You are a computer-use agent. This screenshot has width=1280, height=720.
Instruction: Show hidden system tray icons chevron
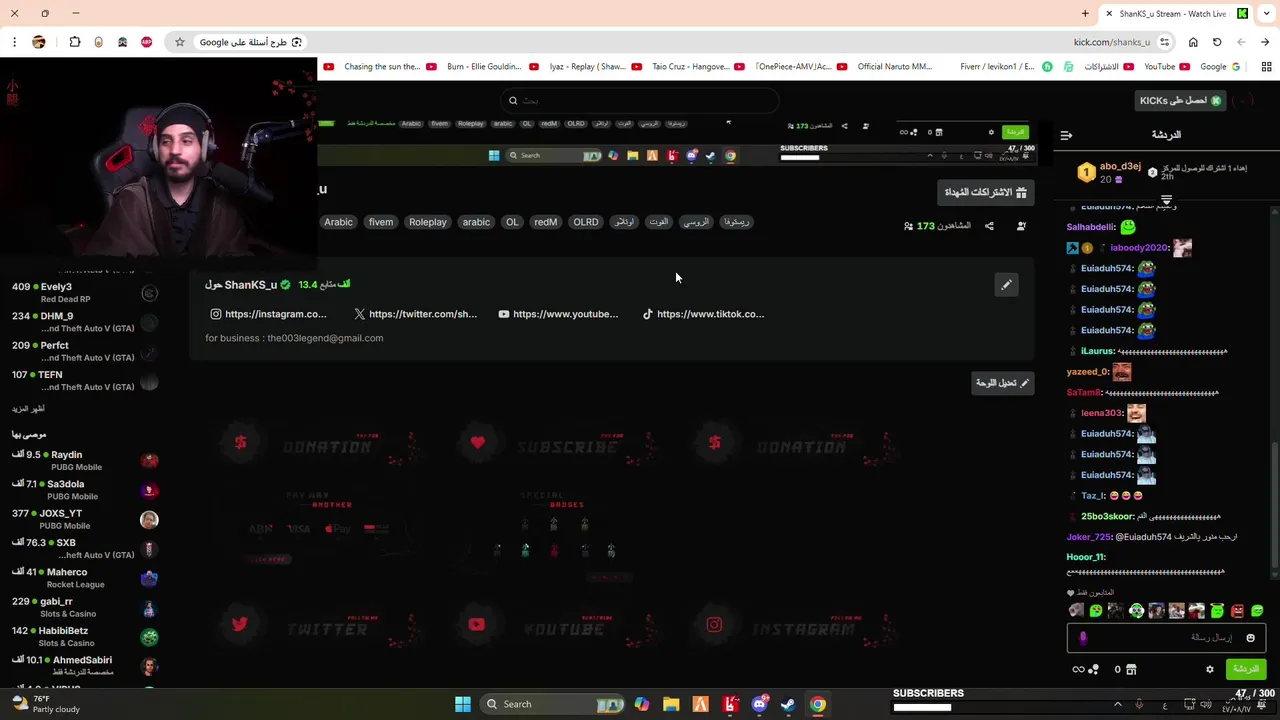1117,704
